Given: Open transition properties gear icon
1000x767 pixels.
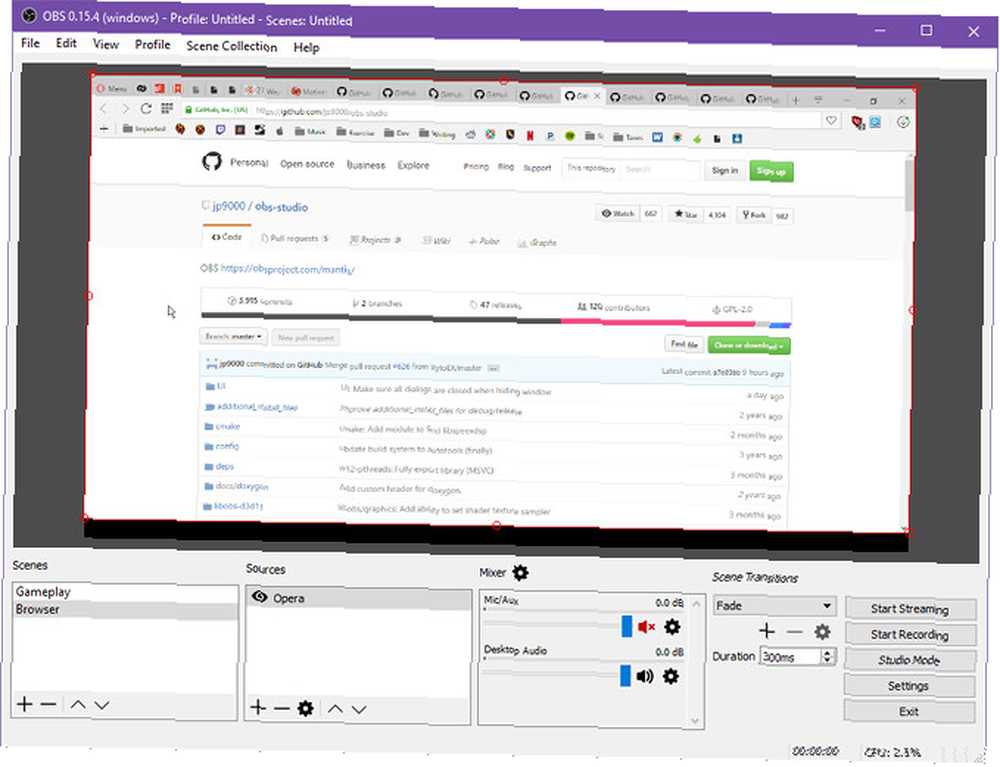Looking at the screenshot, I should [x=823, y=632].
